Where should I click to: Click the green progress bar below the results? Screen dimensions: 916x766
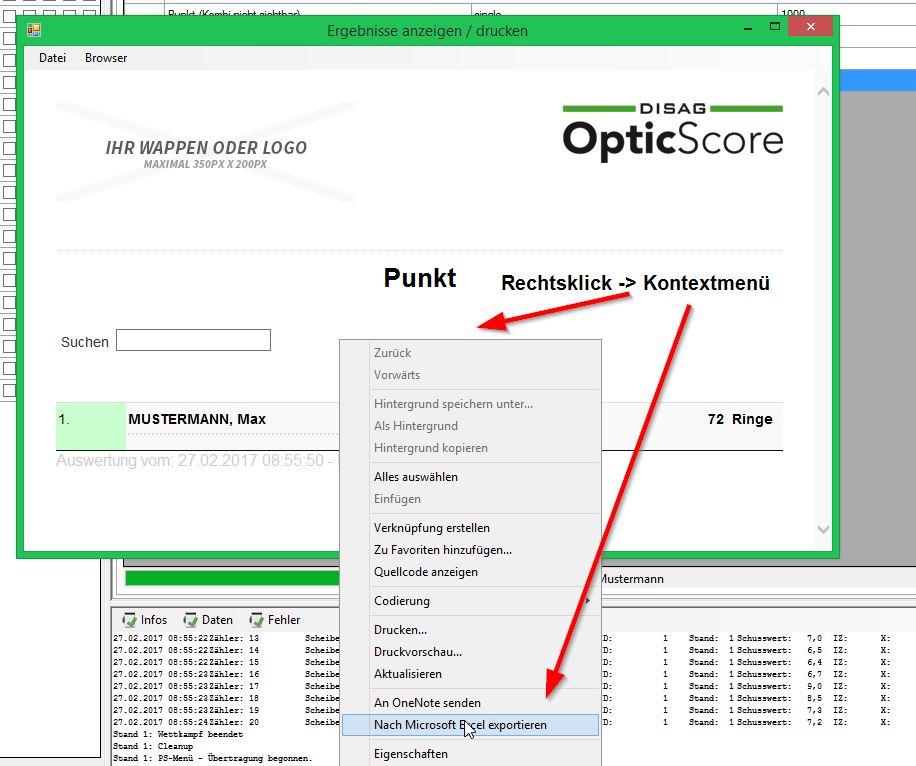point(230,578)
